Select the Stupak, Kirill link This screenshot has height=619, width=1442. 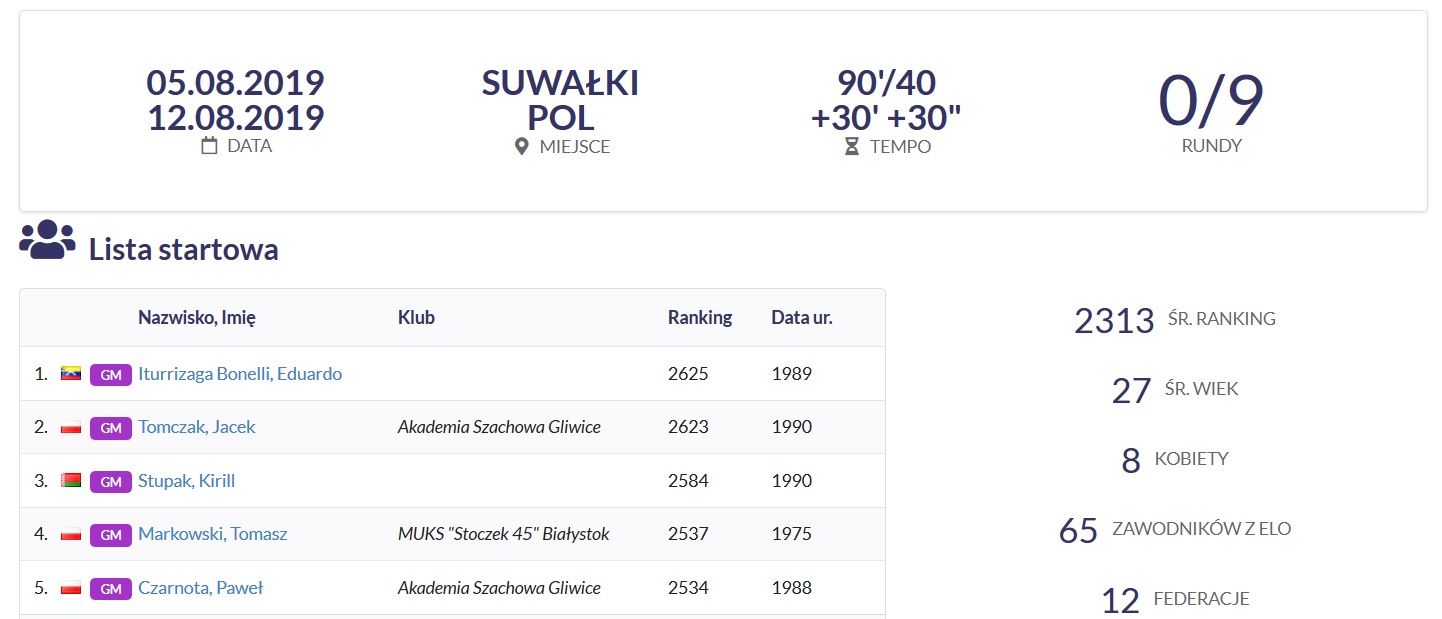187,481
